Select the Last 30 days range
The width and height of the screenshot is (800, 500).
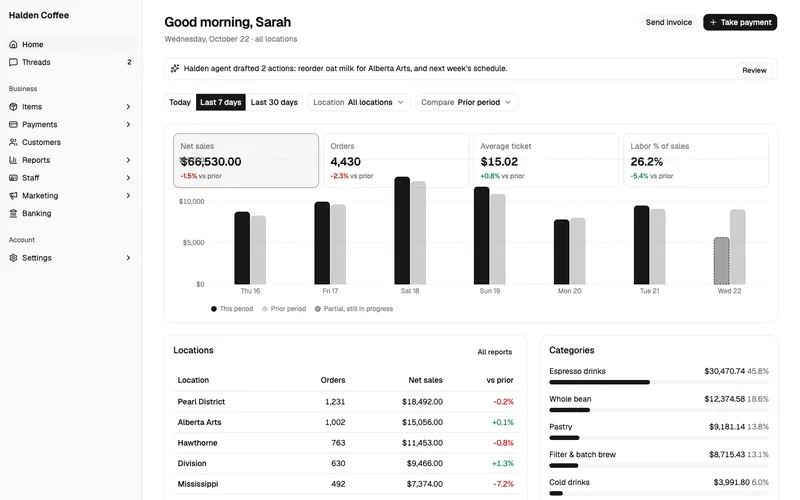click(x=274, y=102)
